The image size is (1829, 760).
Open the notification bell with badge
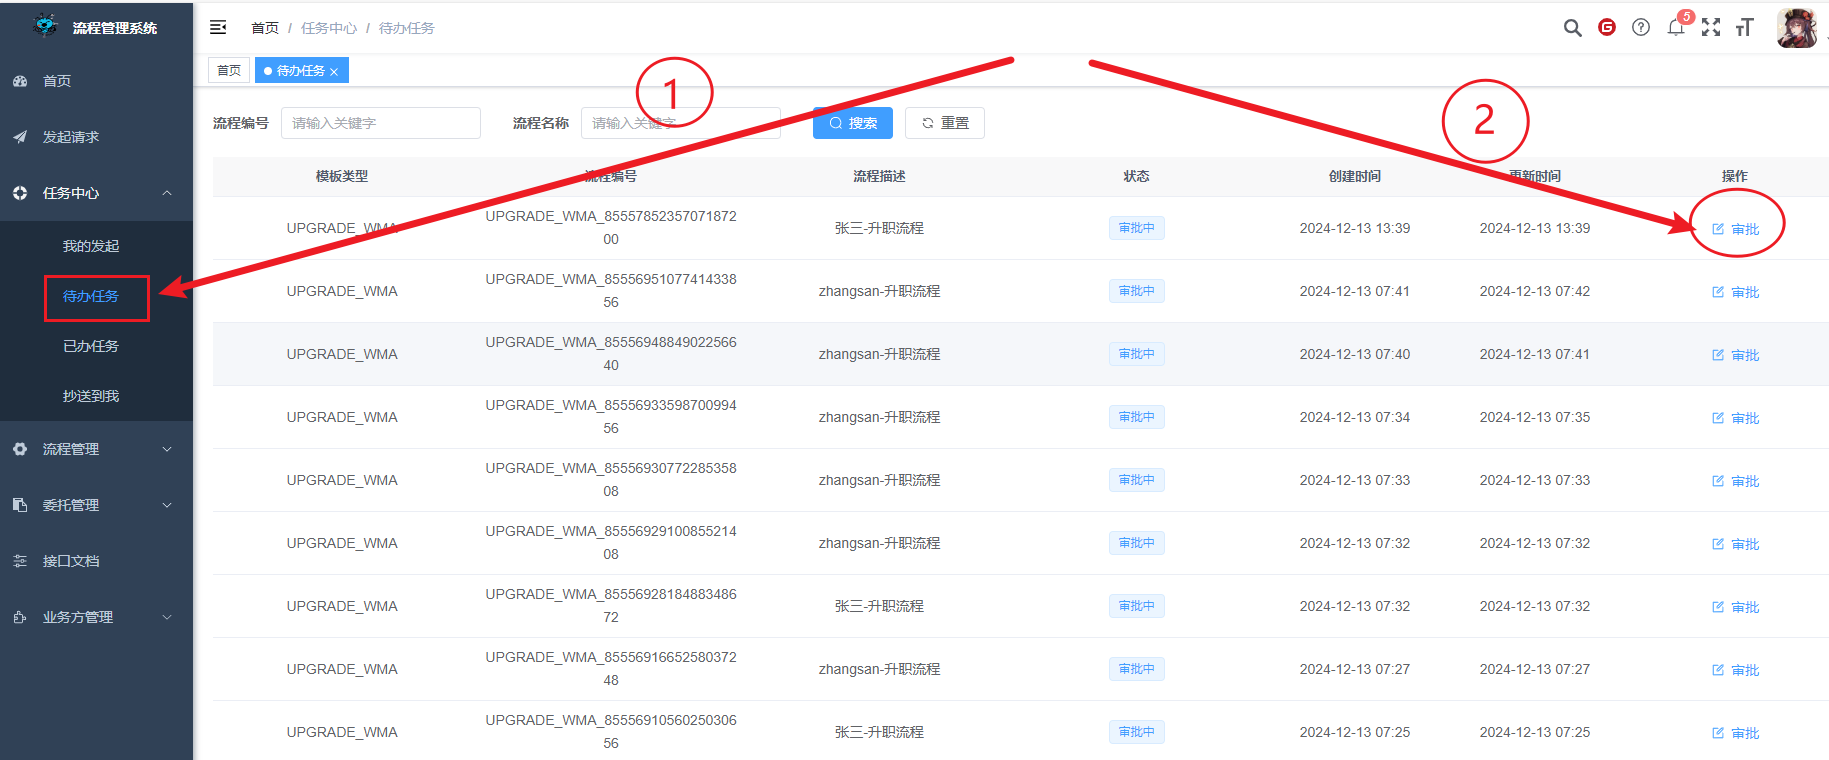click(1676, 27)
